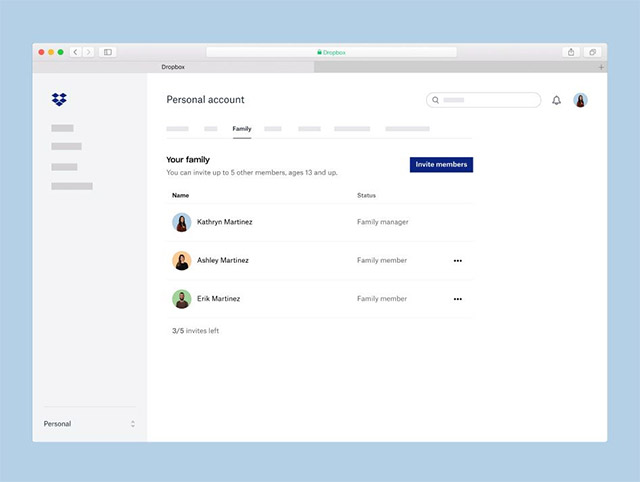Add a new browser tab

pyautogui.click(x=601, y=67)
